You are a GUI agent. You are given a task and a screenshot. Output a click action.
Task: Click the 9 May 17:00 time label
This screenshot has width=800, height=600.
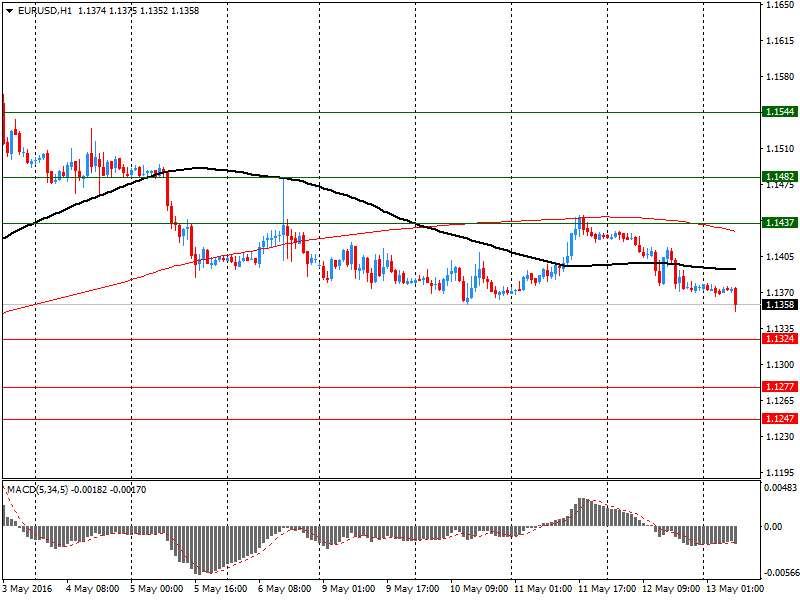pos(413,589)
